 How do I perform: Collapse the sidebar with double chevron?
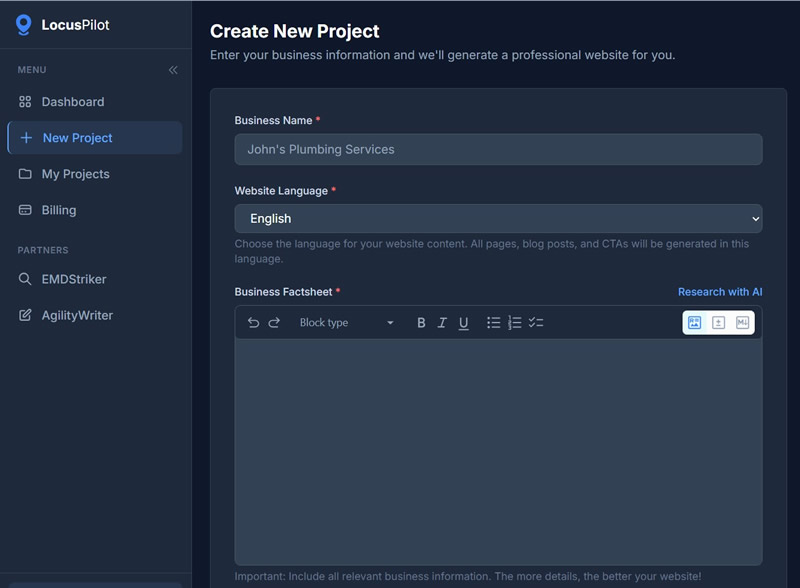click(x=173, y=70)
